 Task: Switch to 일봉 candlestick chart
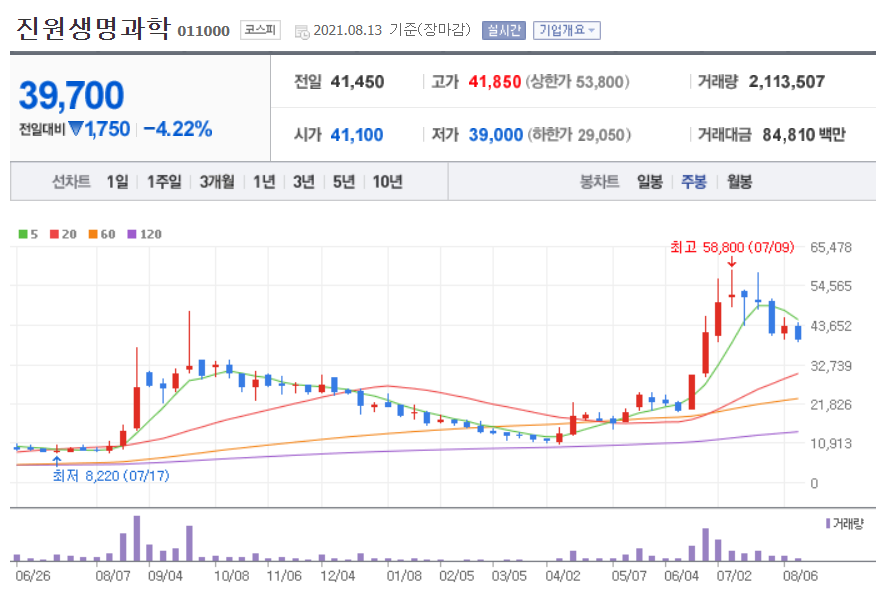[650, 182]
